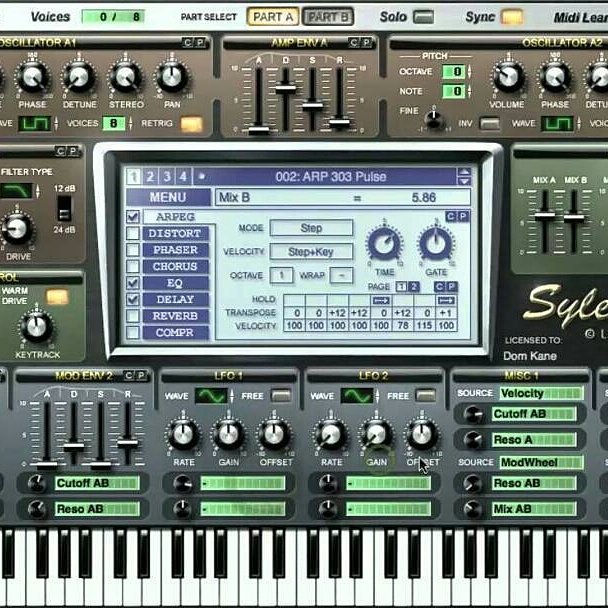608x608 pixels.
Task: Open the COMPR effect tab
Action: pyautogui.click(x=176, y=333)
